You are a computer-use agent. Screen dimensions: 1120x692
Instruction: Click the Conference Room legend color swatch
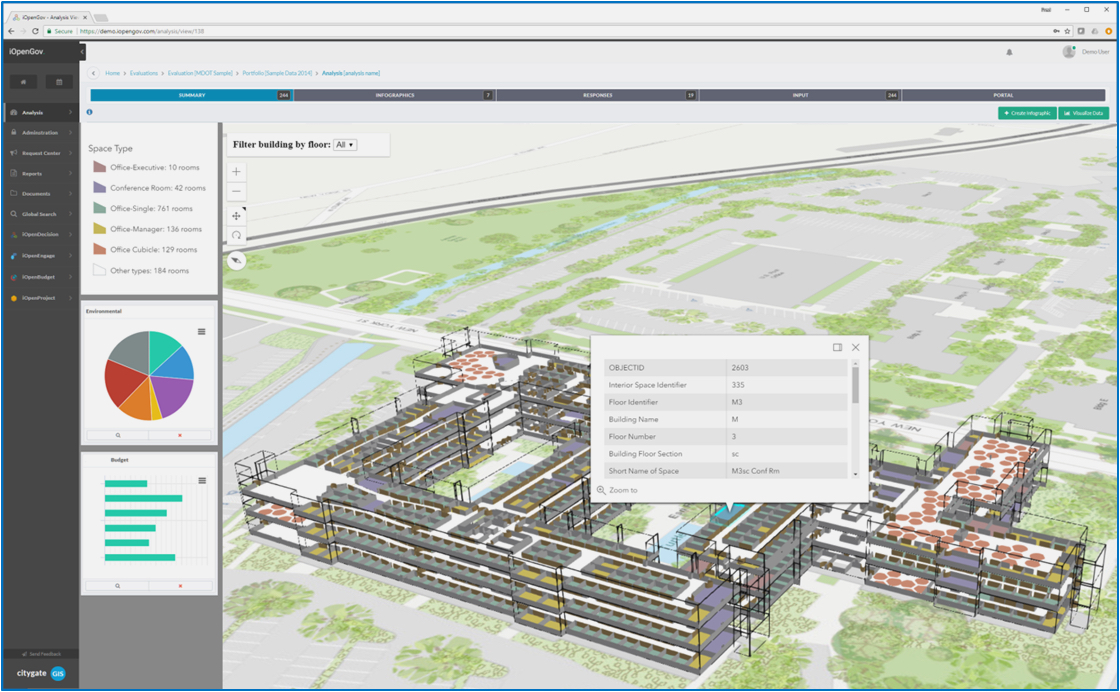[99, 187]
